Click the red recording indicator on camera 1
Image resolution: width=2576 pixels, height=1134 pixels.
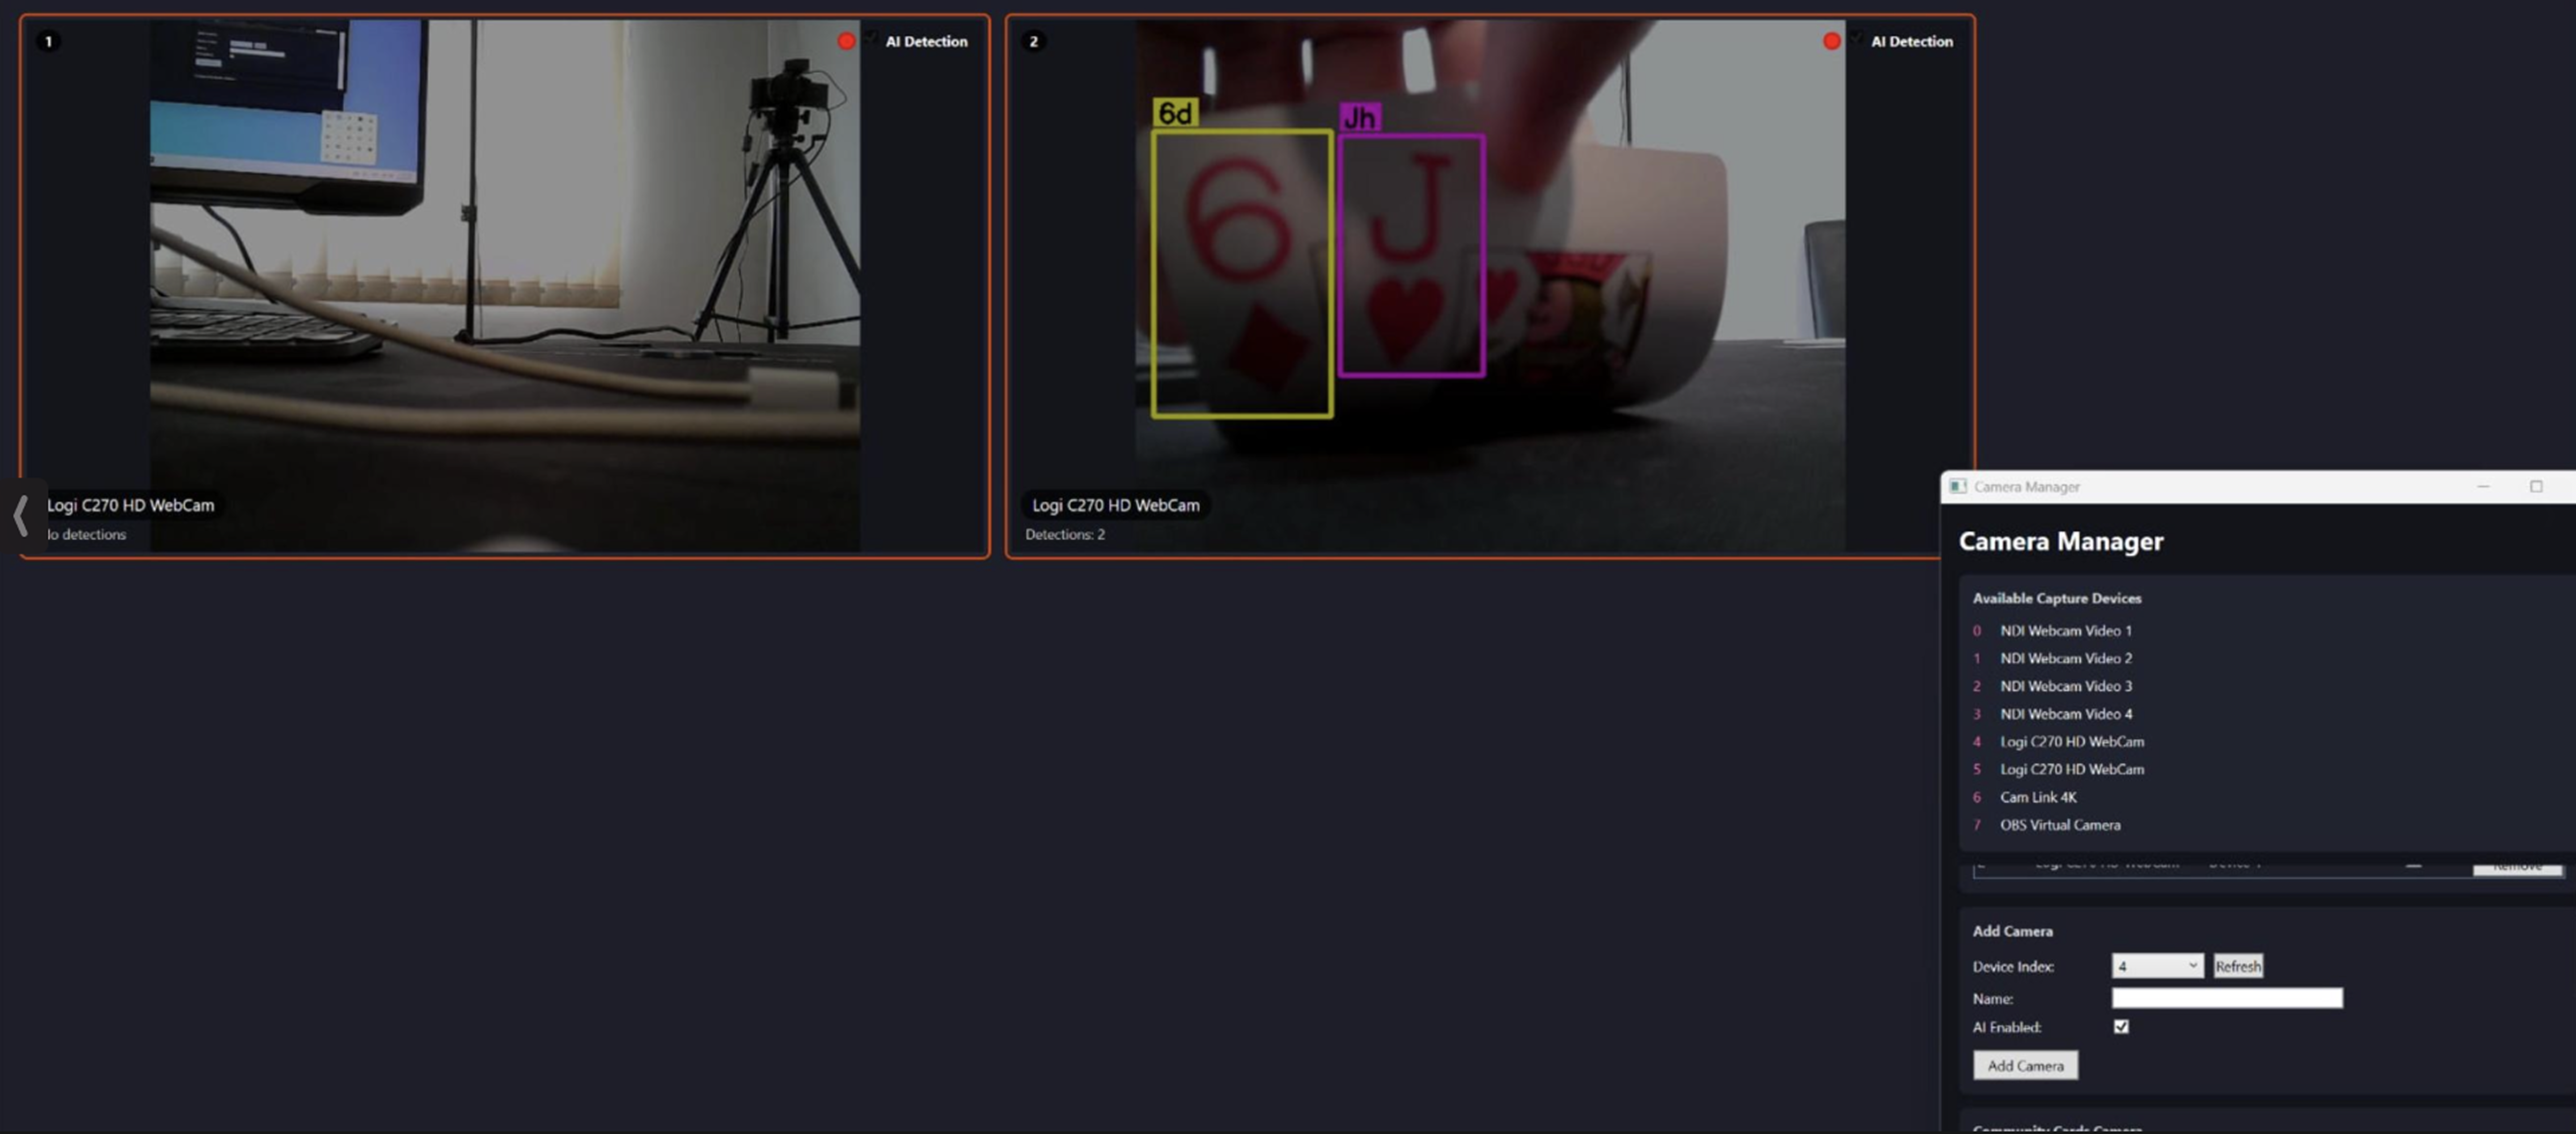tap(846, 41)
